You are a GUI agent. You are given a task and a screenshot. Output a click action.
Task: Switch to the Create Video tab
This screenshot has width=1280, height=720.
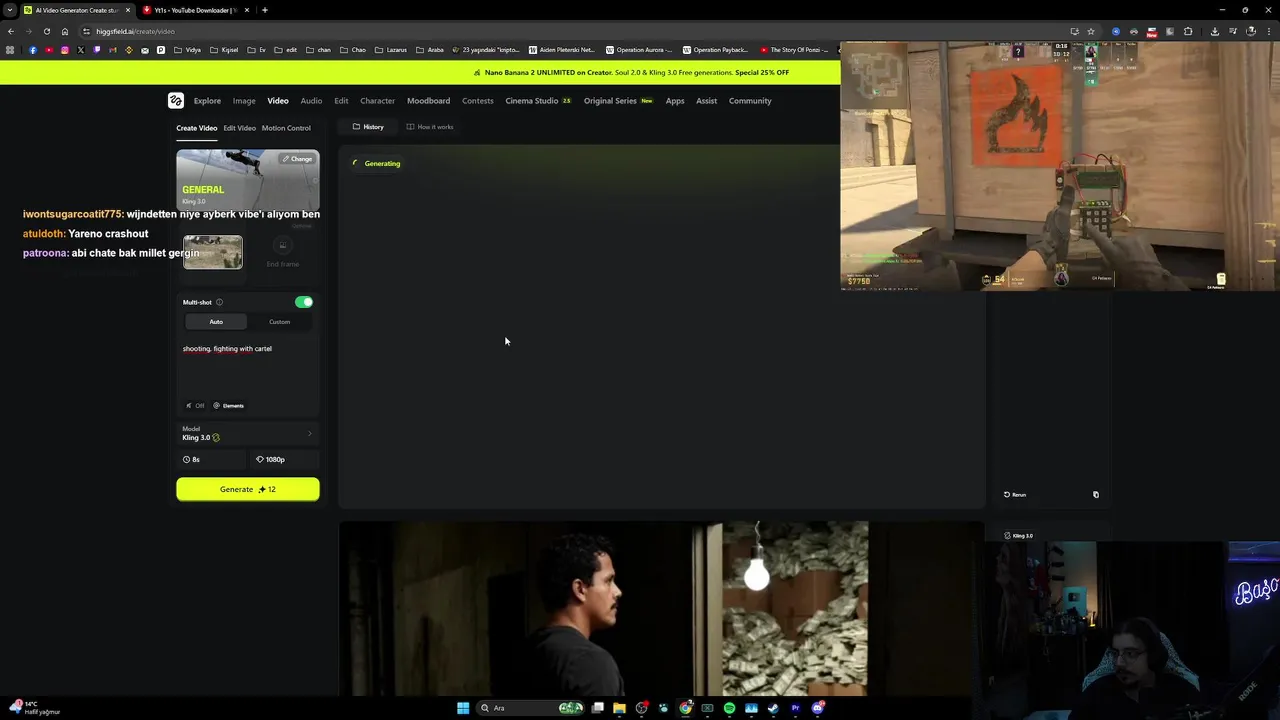pos(197,128)
